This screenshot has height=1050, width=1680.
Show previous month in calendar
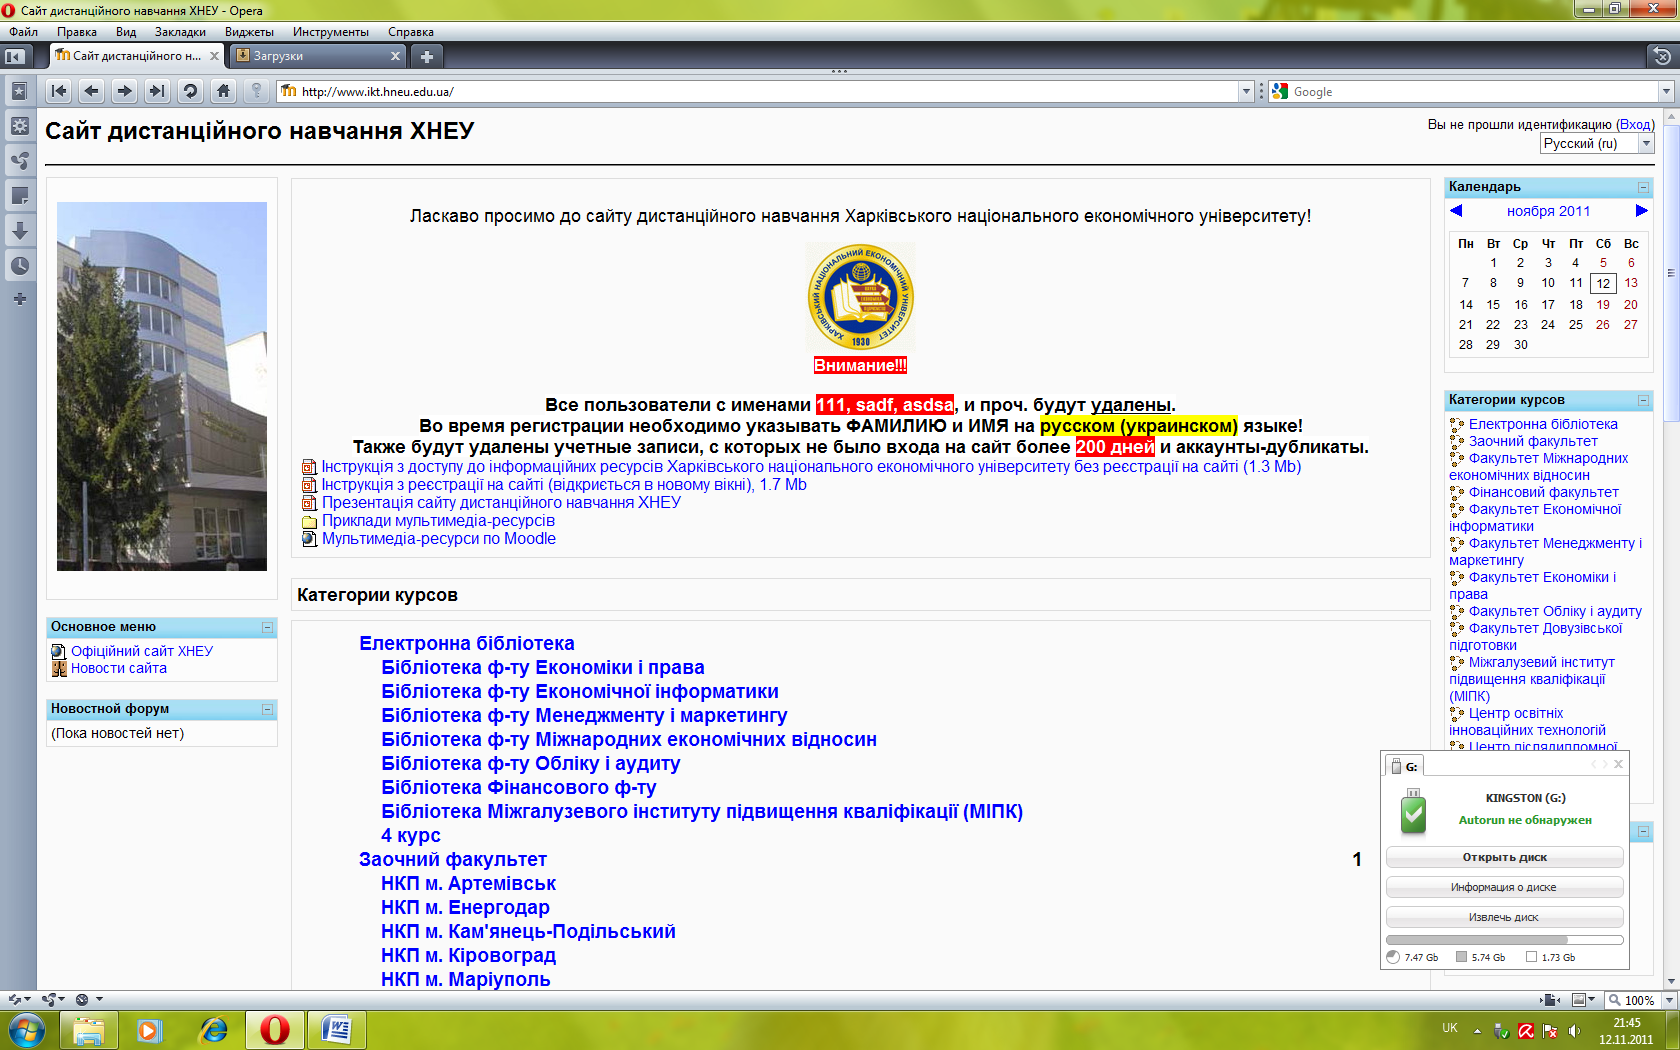pos(1456,210)
